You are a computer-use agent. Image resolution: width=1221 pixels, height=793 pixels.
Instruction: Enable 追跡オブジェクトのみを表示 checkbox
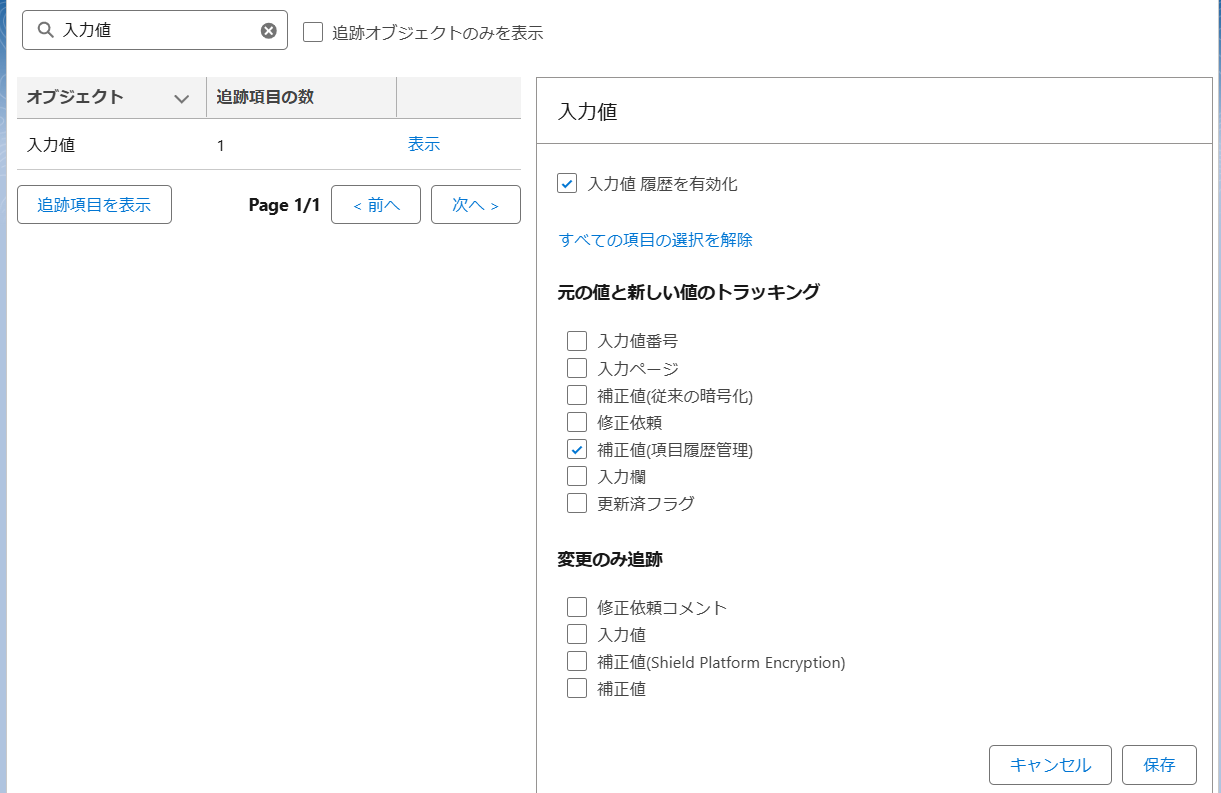pyautogui.click(x=313, y=32)
